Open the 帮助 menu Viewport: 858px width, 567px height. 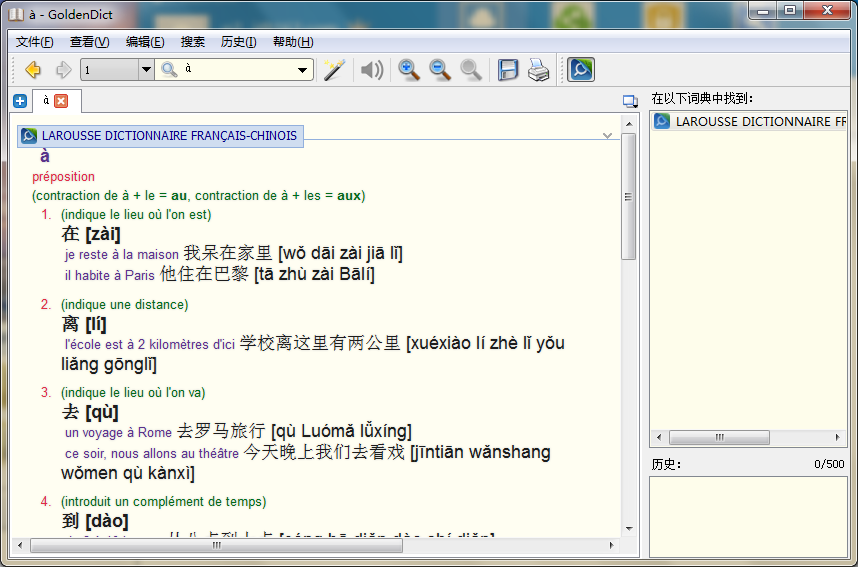tap(293, 42)
